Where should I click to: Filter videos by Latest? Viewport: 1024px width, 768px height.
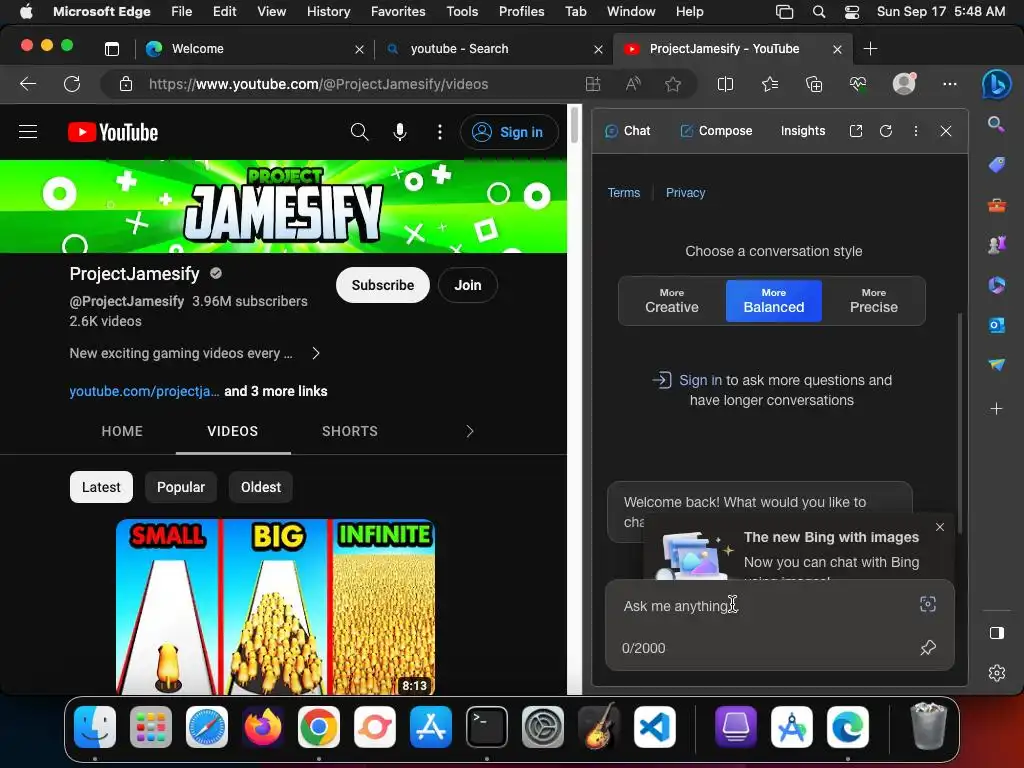point(101,487)
